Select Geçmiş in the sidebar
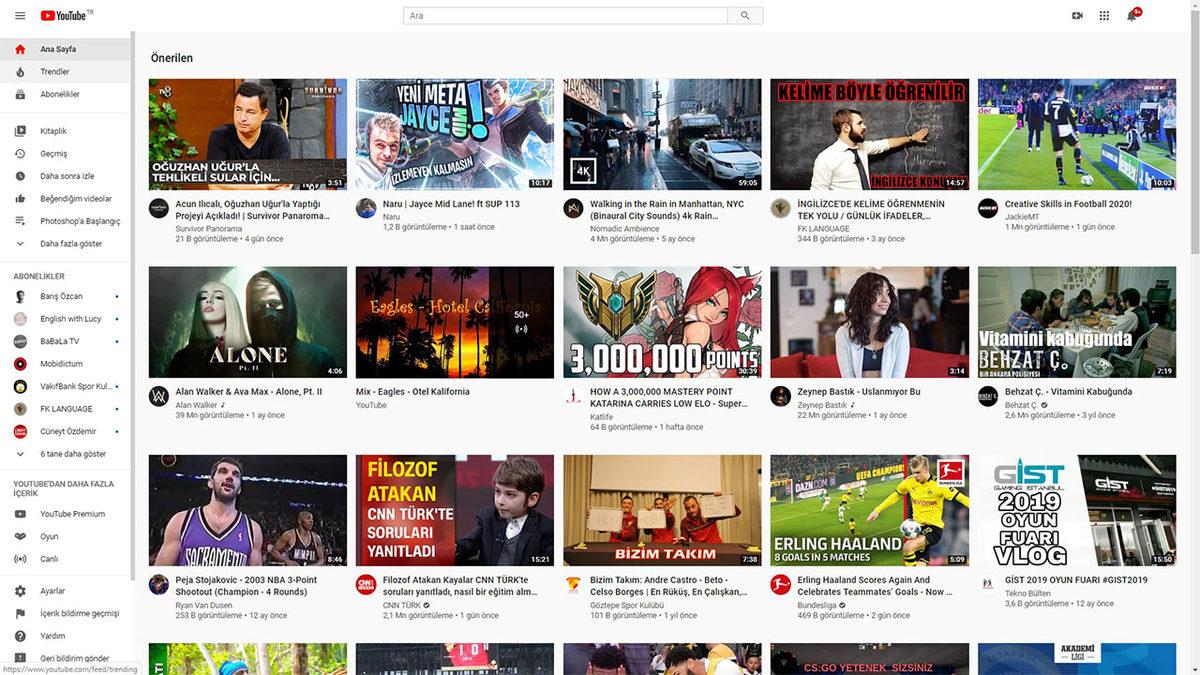 [53, 154]
